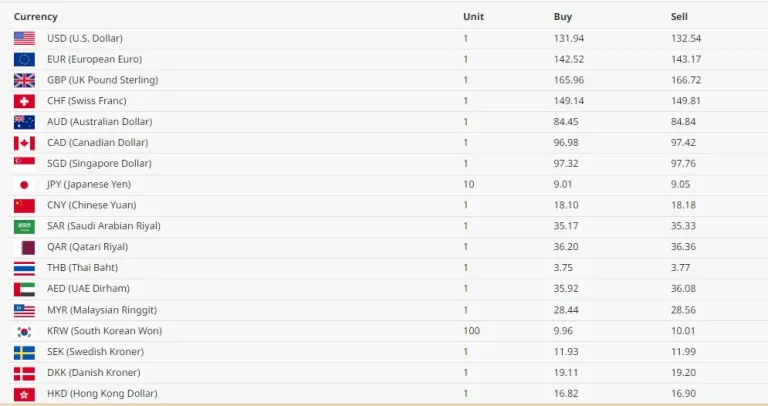Click the MYR (Malaysian Ringgit) label
The width and height of the screenshot is (768, 406).
pyautogui.click(x=102, y=310)
